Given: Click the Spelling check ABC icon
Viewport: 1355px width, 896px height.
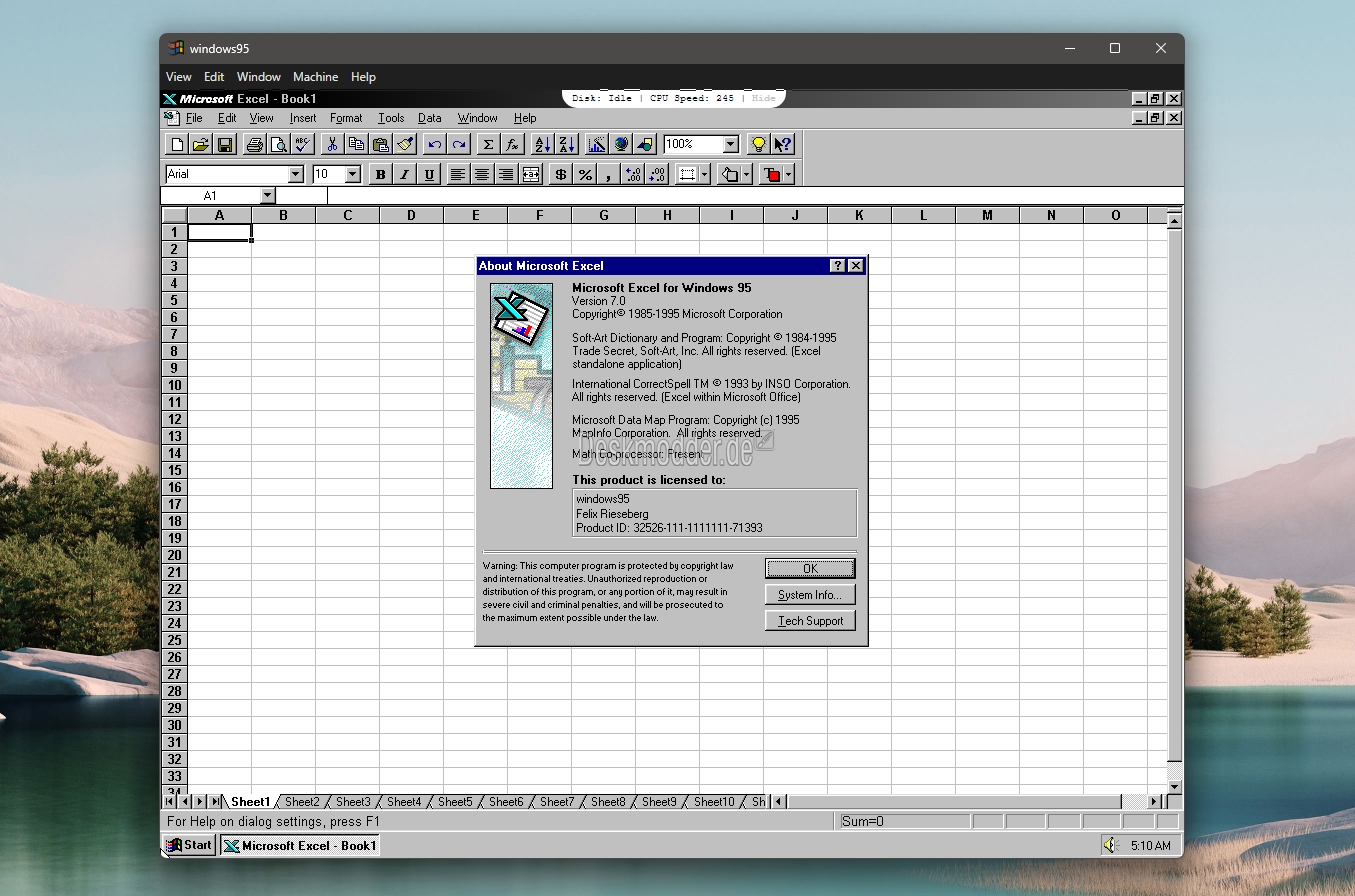Looking at the screenshot, I should [x=303, y=144].
